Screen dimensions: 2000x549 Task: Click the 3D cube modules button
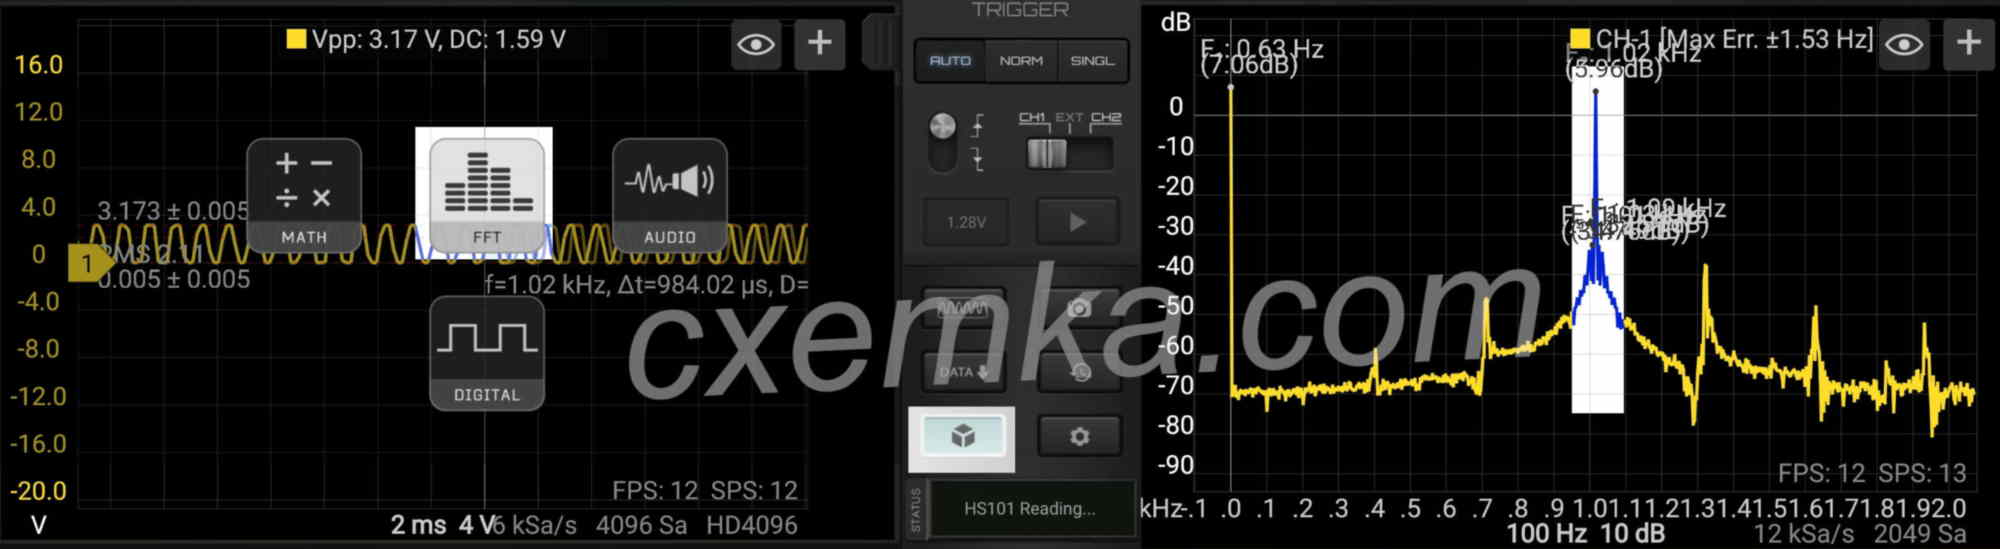pyautogui.click(x=962, y=437)
